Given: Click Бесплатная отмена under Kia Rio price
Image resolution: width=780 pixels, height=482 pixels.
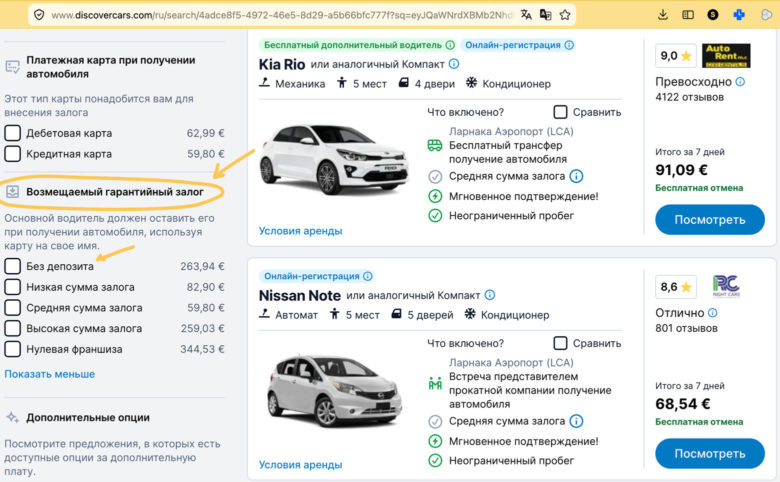Looking at the screenshot, I should (699, 188).
